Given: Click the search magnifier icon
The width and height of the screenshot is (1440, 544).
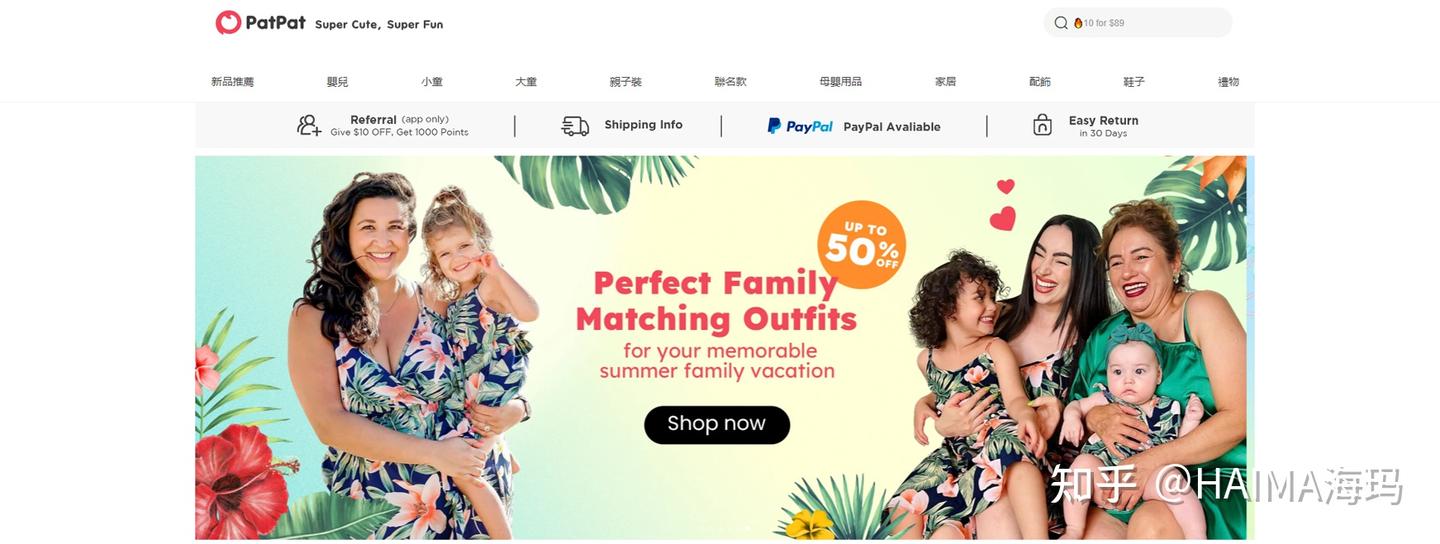Looking at the screenshot, I should click(x=1061, y=23).
